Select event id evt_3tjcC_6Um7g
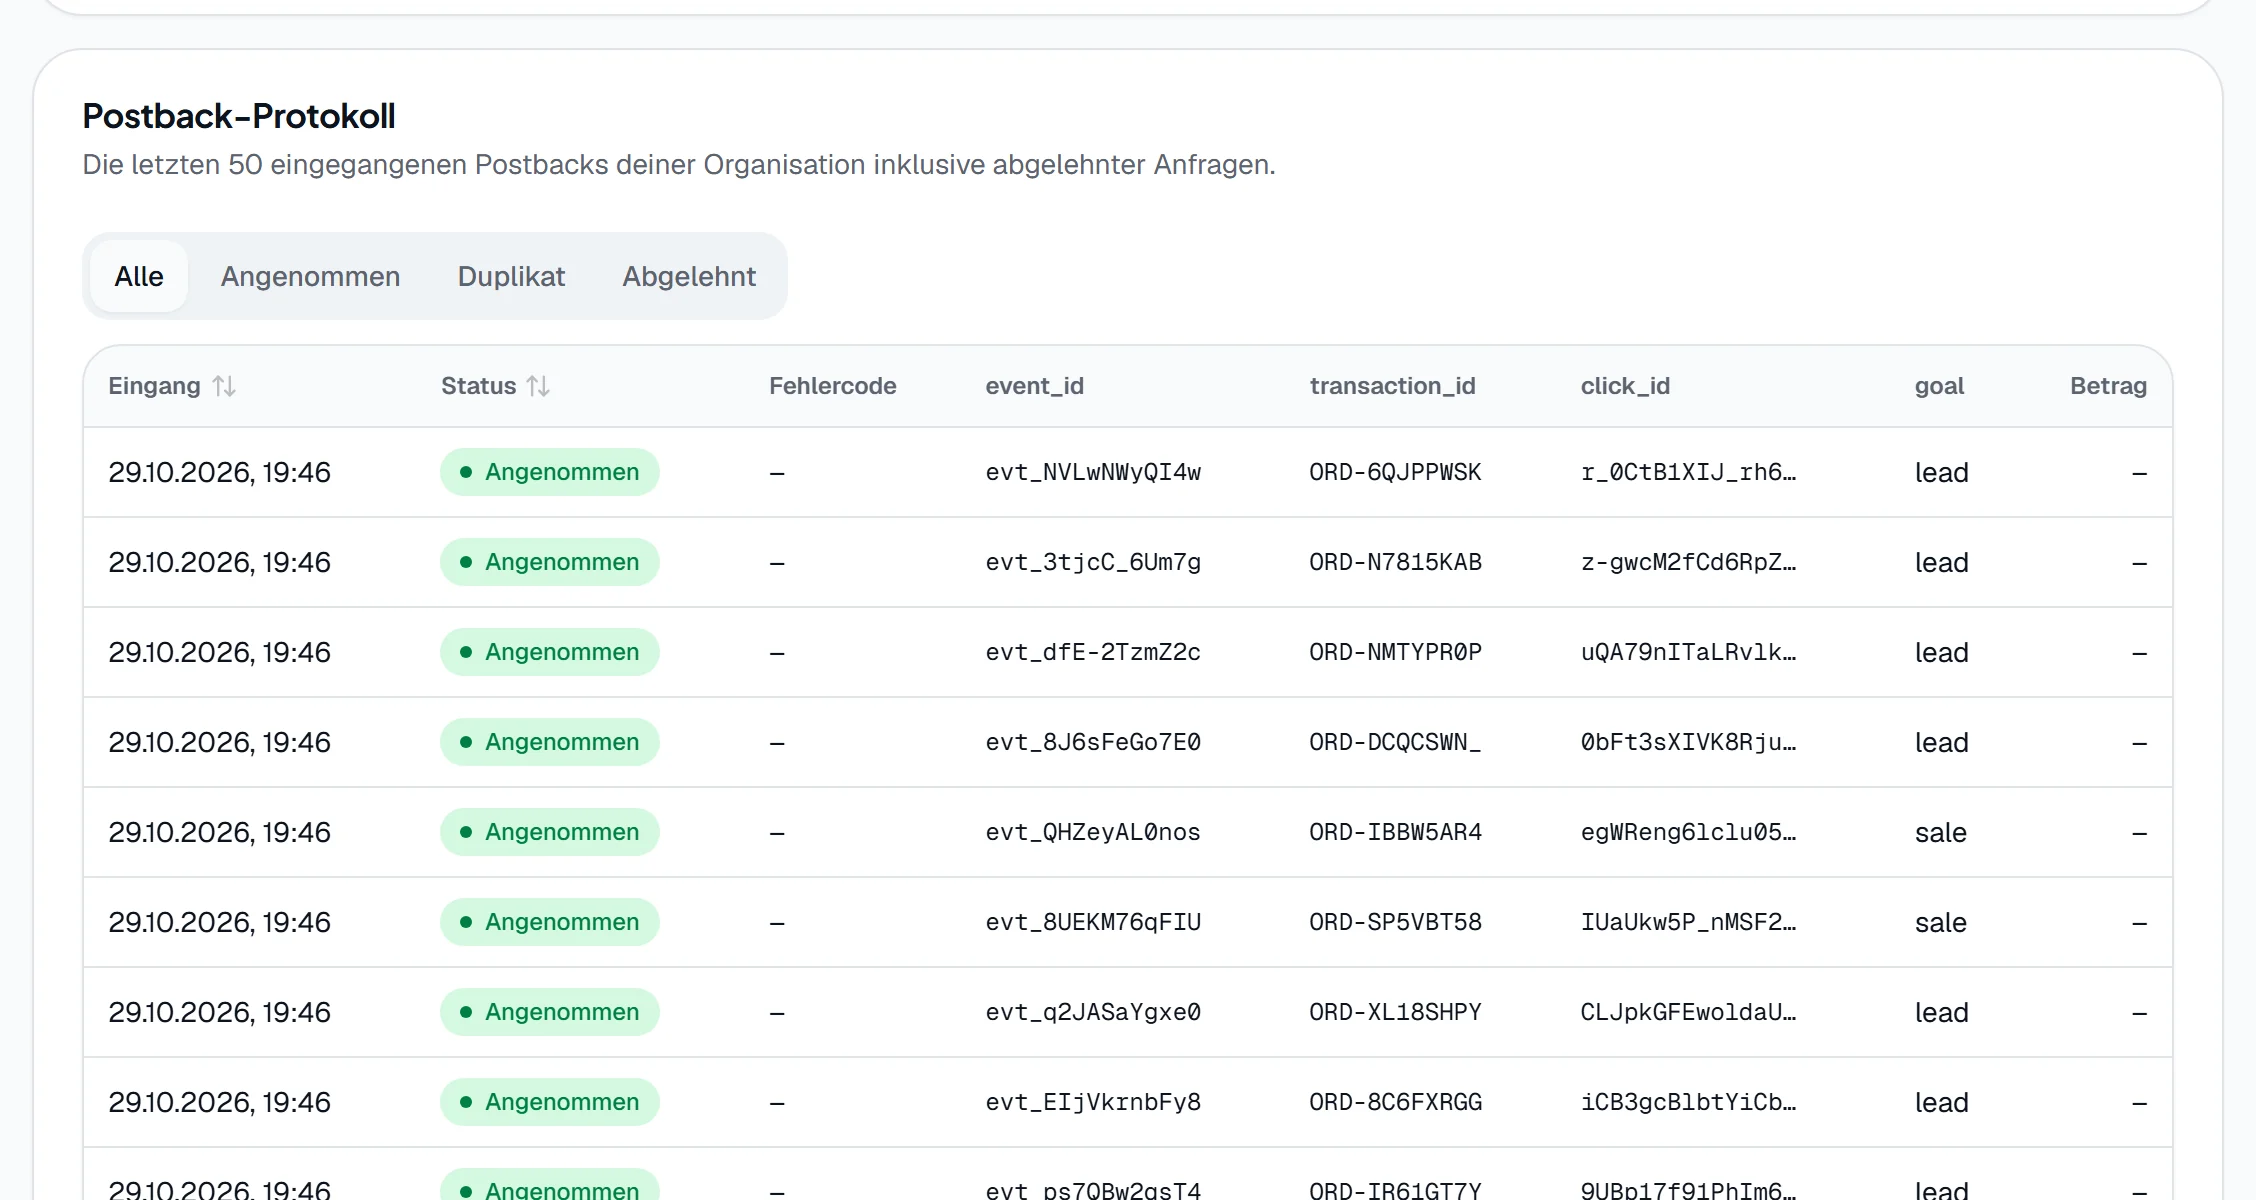 coord(1093,562)
